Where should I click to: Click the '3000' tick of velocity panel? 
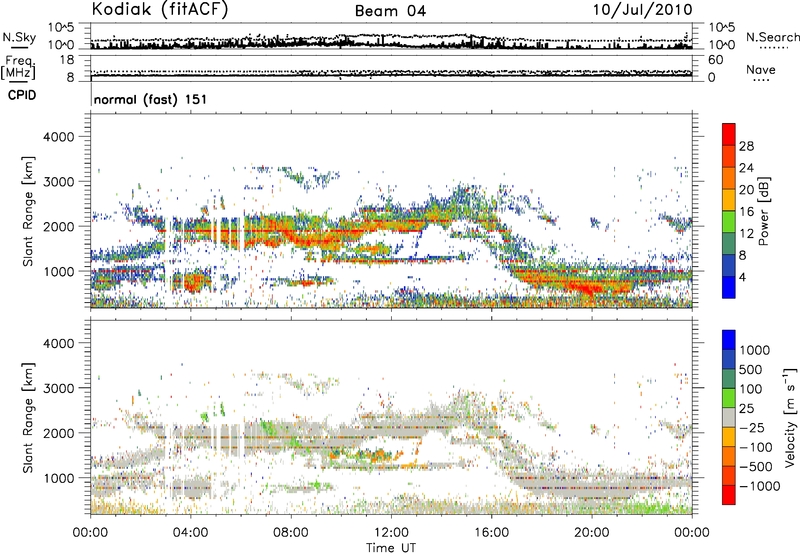click(x=58, y=388)
